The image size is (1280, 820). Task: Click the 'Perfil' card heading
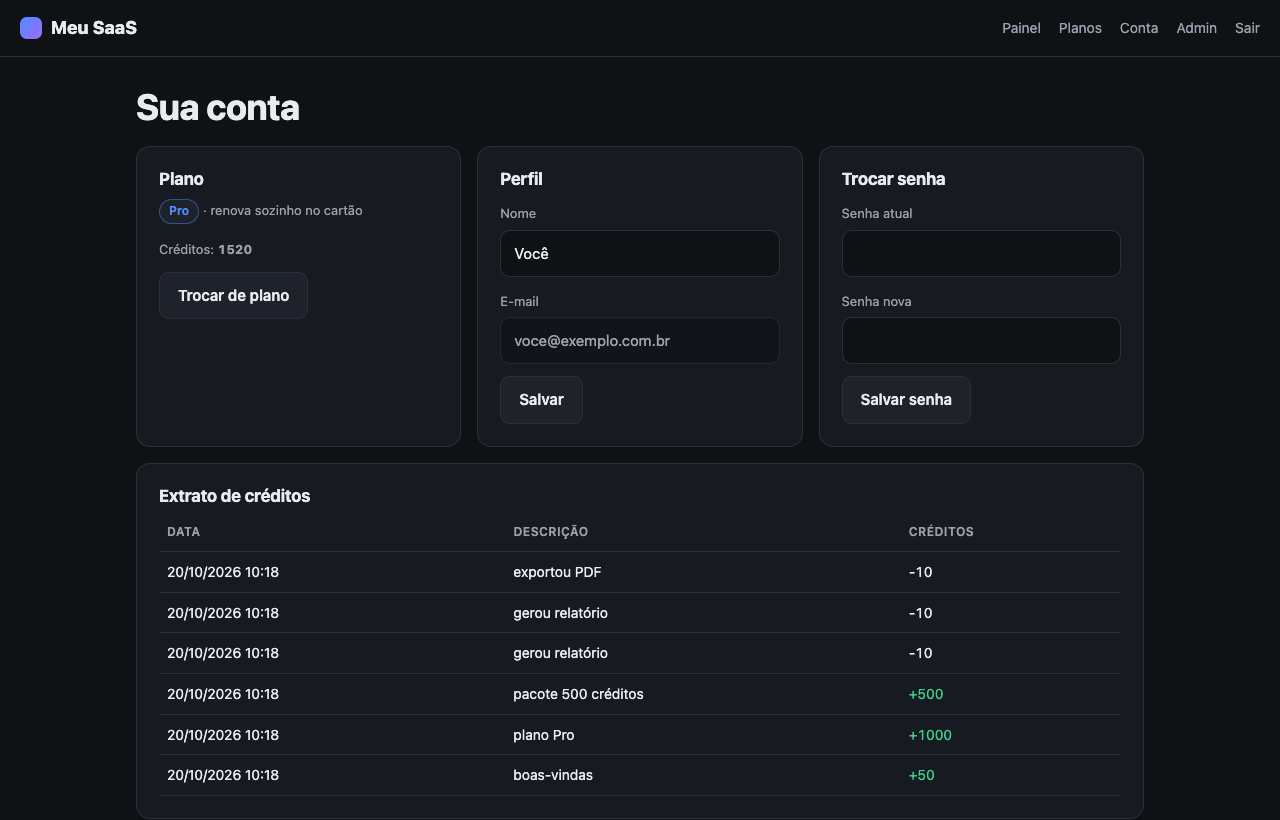[x=521, y=179]
